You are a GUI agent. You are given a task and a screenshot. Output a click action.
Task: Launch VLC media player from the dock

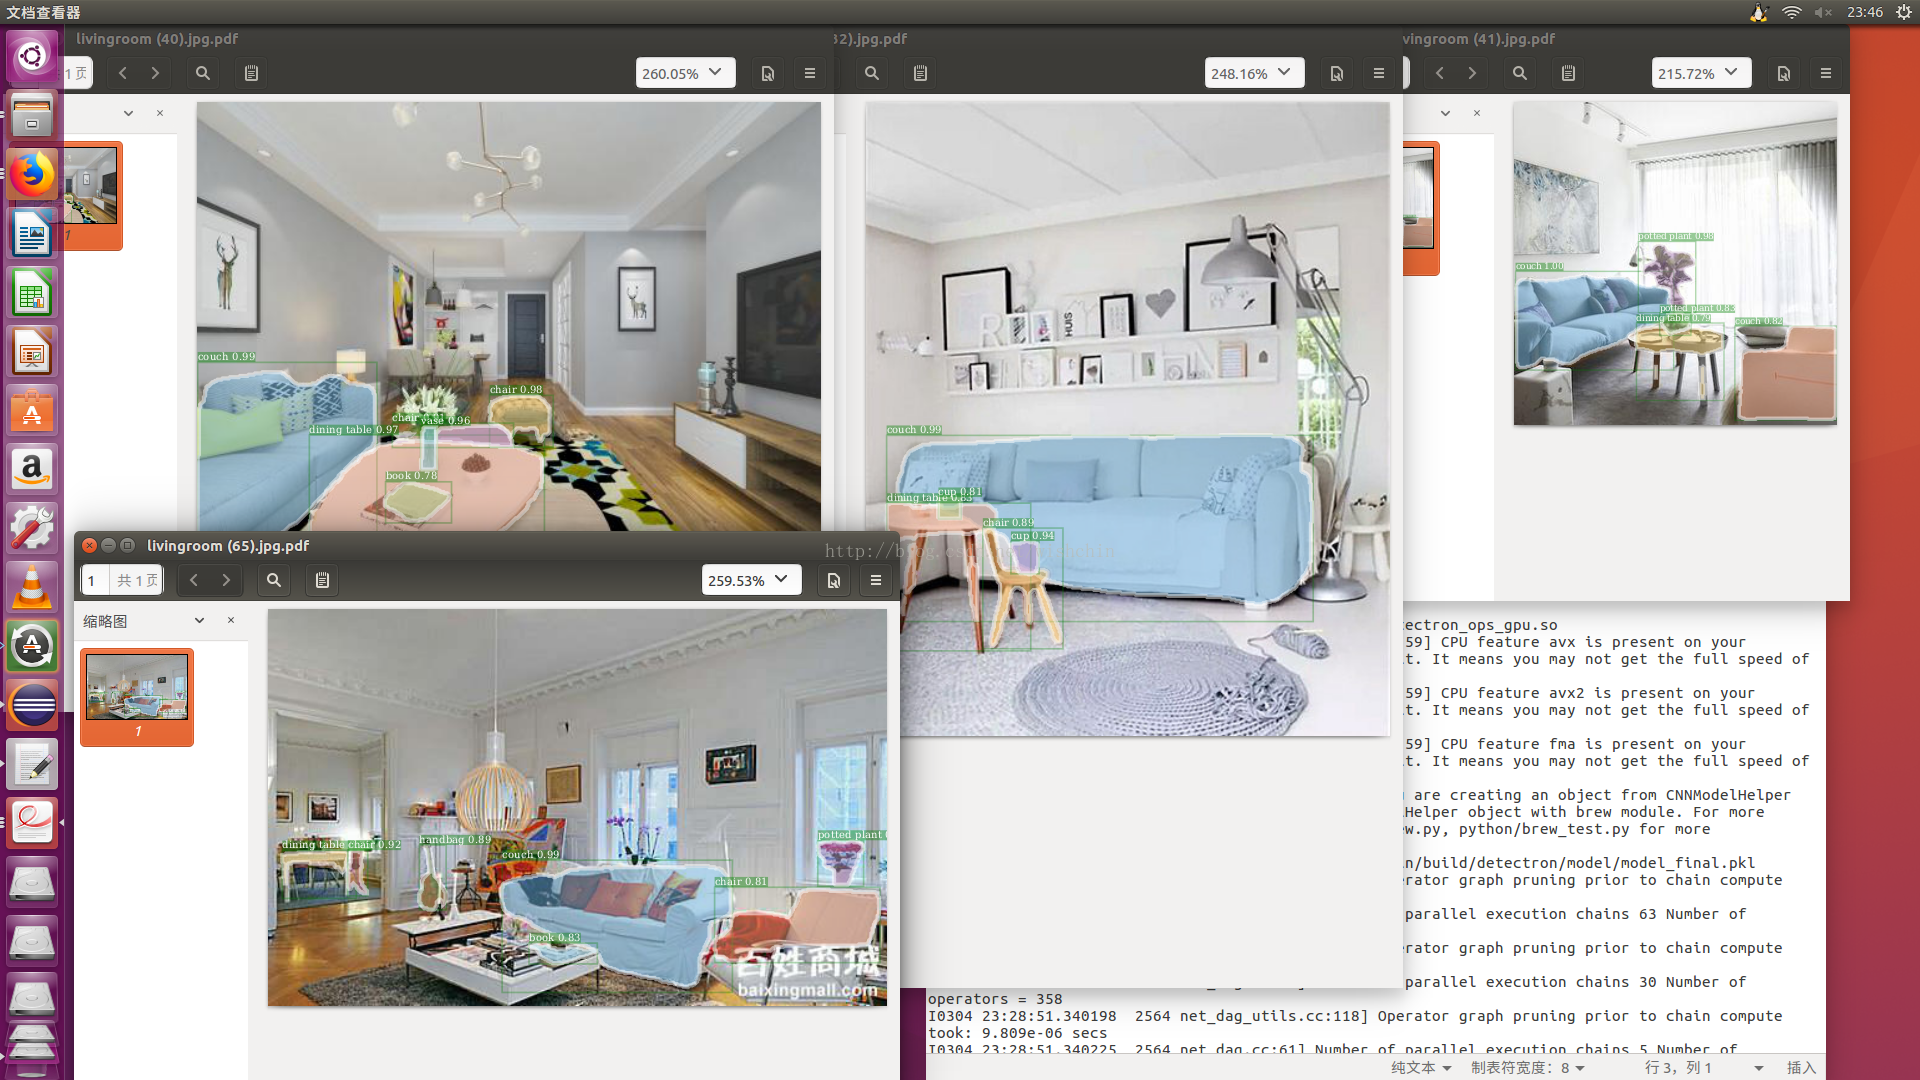coord(32,588)
